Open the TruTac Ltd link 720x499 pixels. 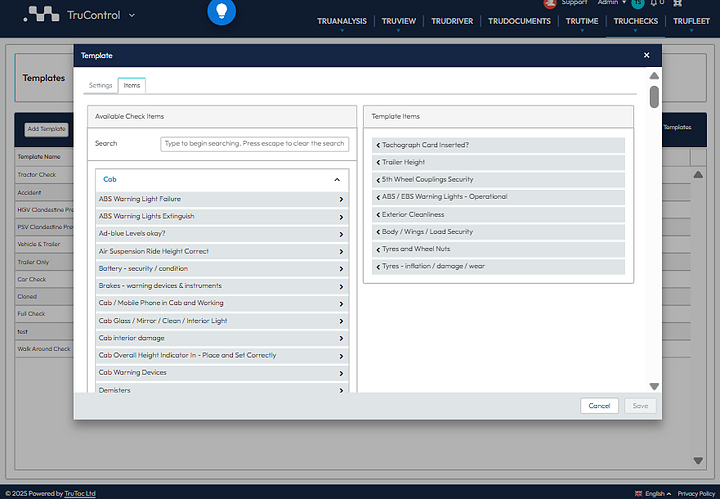pyautogui.click(x=80, y=493)
